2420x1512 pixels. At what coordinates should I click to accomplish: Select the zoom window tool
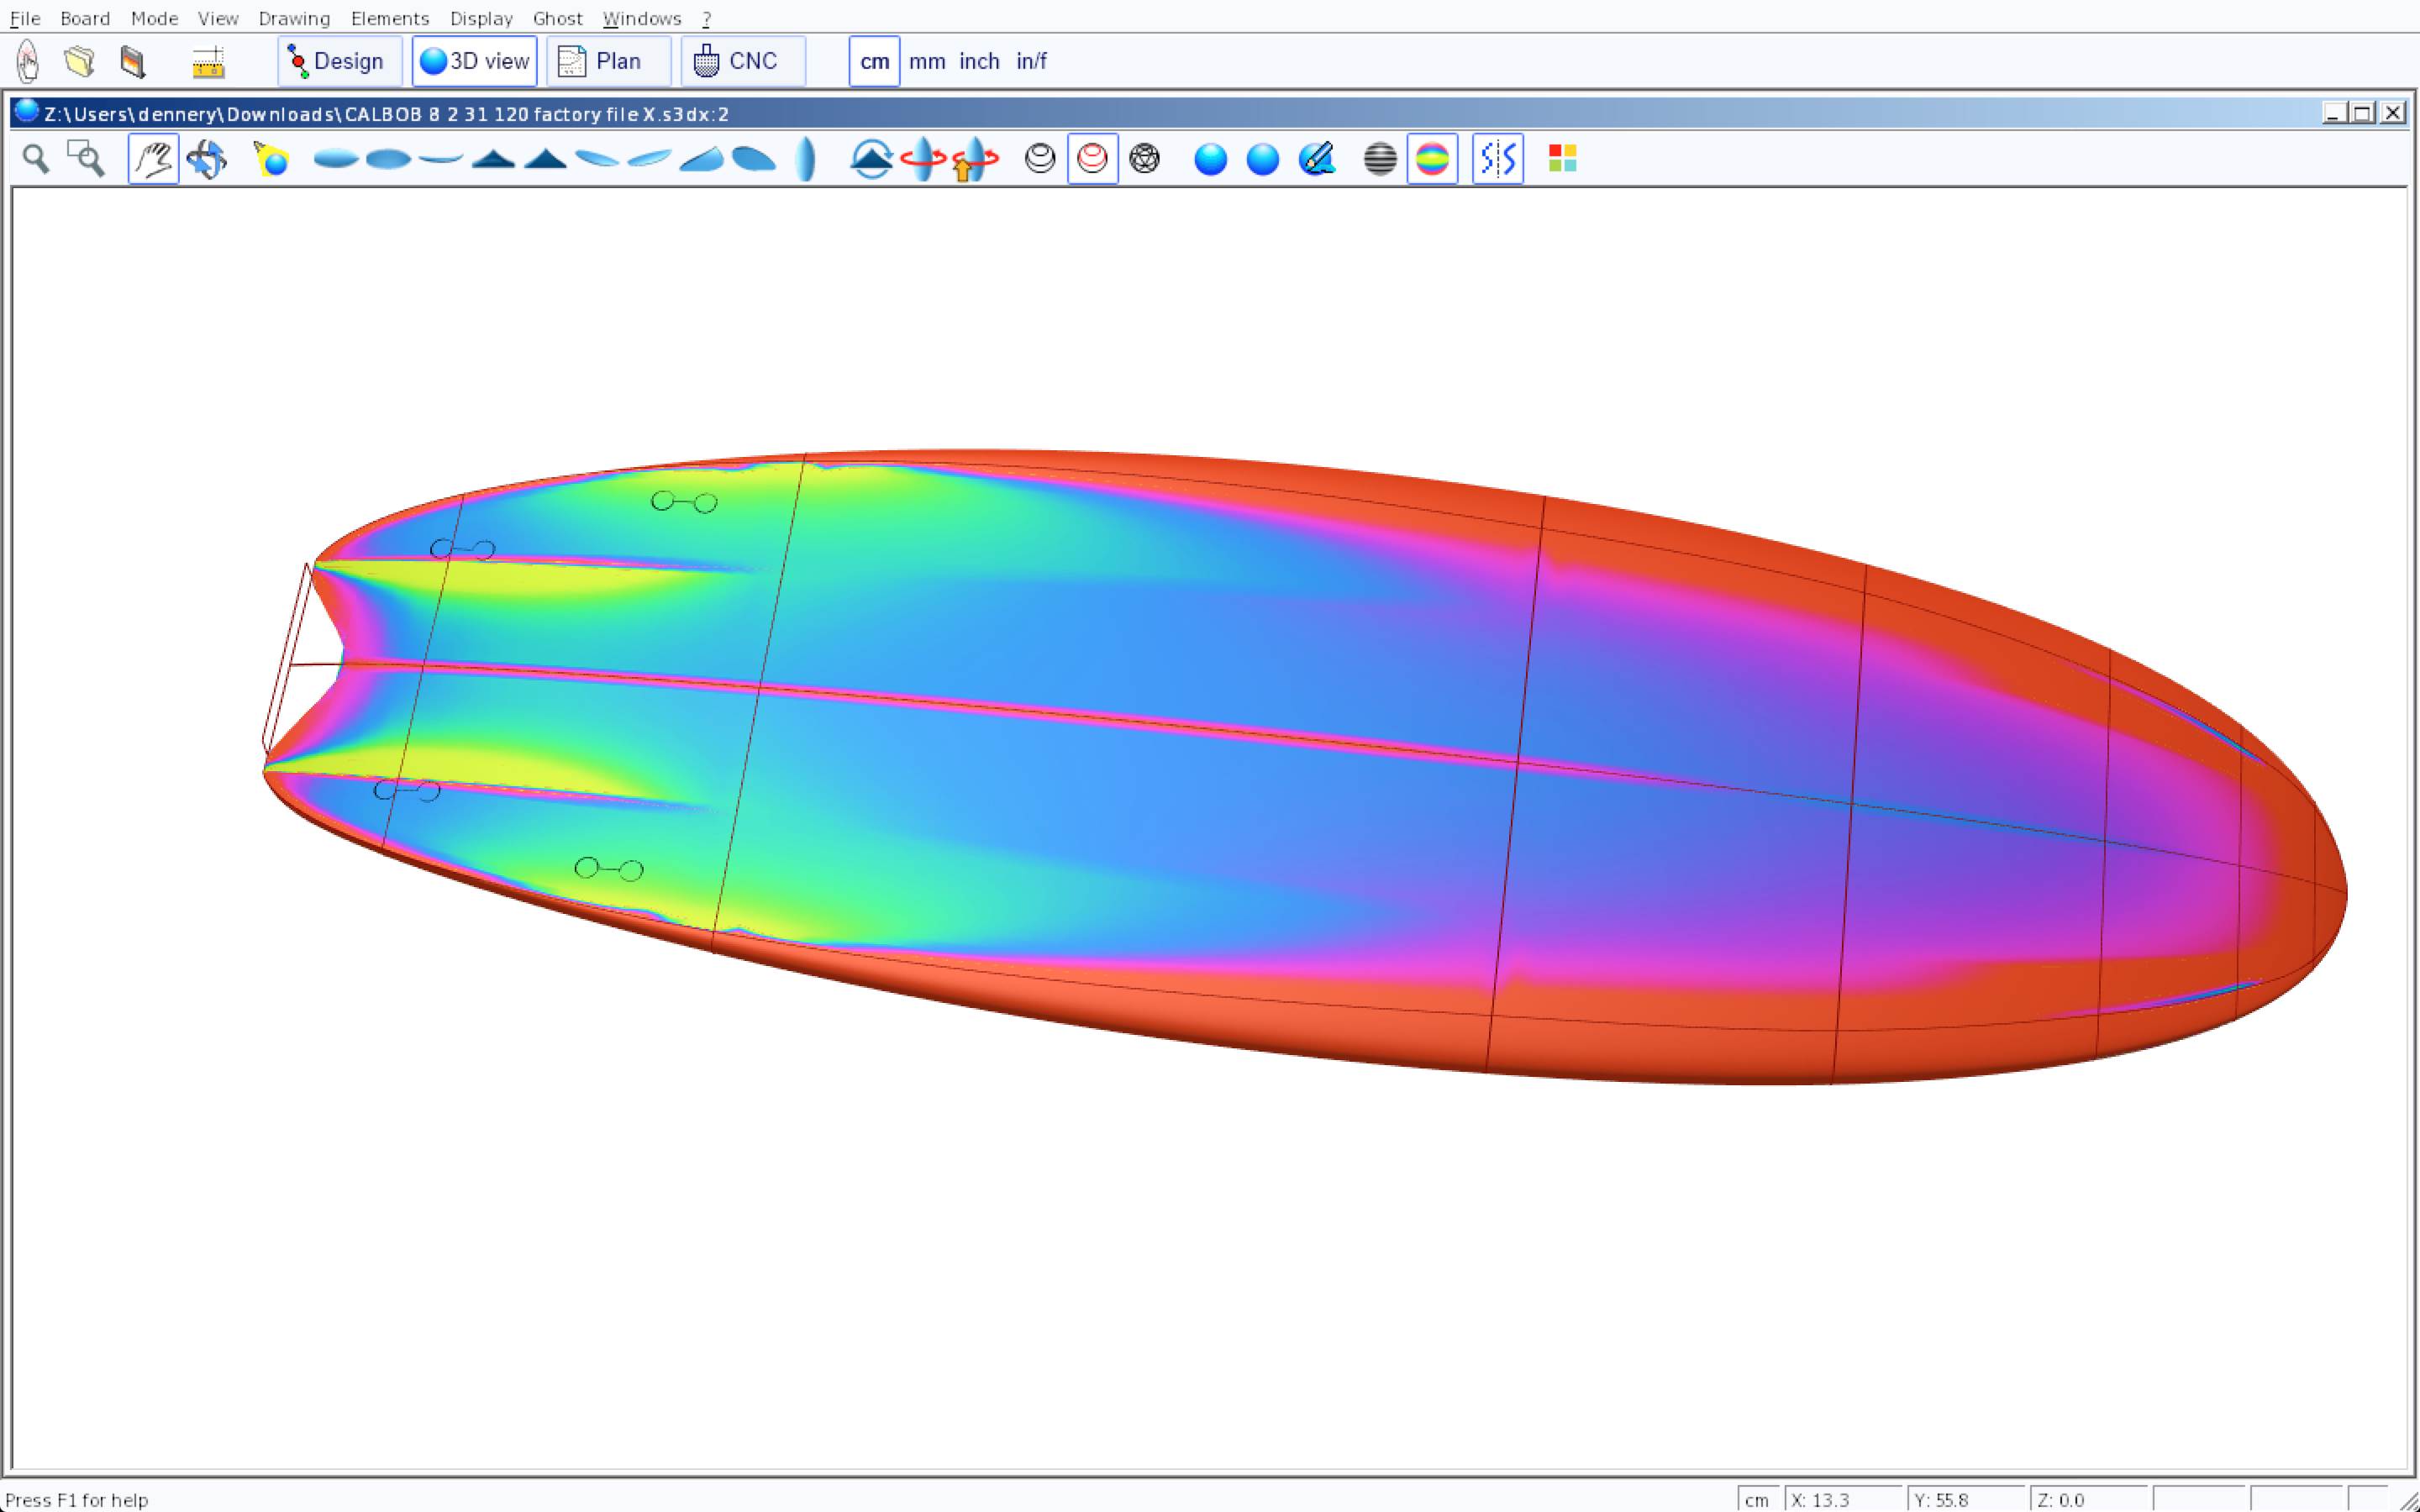coord(86,159)
